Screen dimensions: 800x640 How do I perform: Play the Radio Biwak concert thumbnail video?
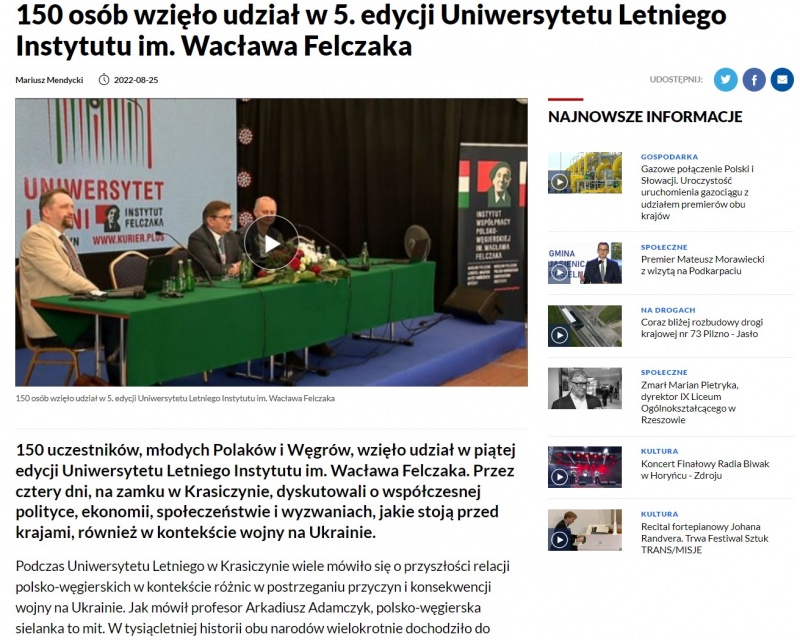(560, 476)
